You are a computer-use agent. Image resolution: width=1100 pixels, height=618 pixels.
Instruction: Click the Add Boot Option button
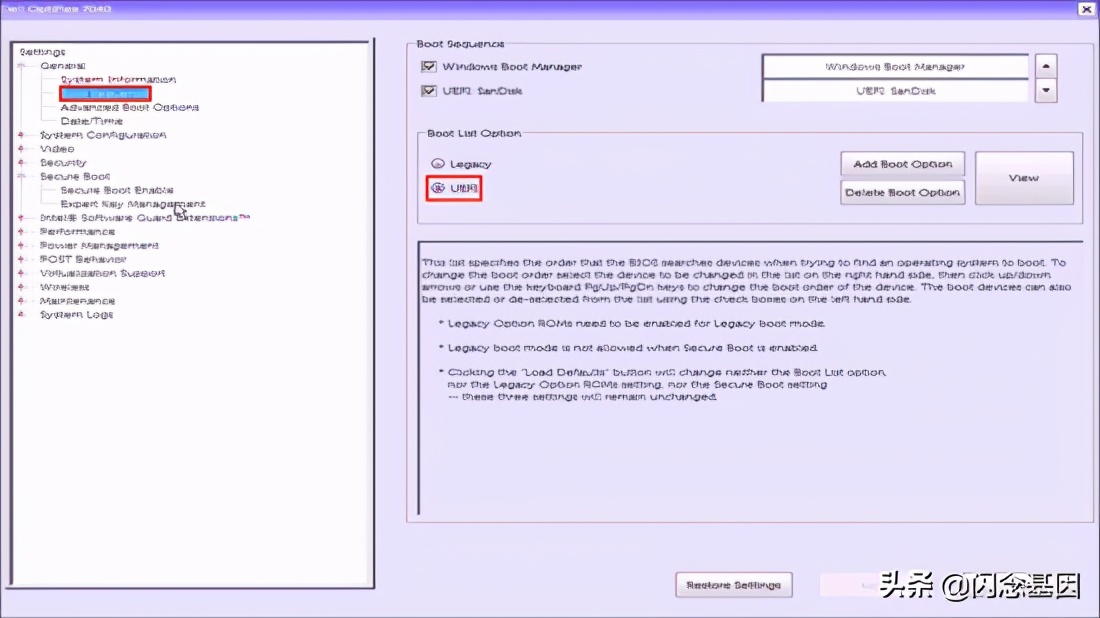902,164
